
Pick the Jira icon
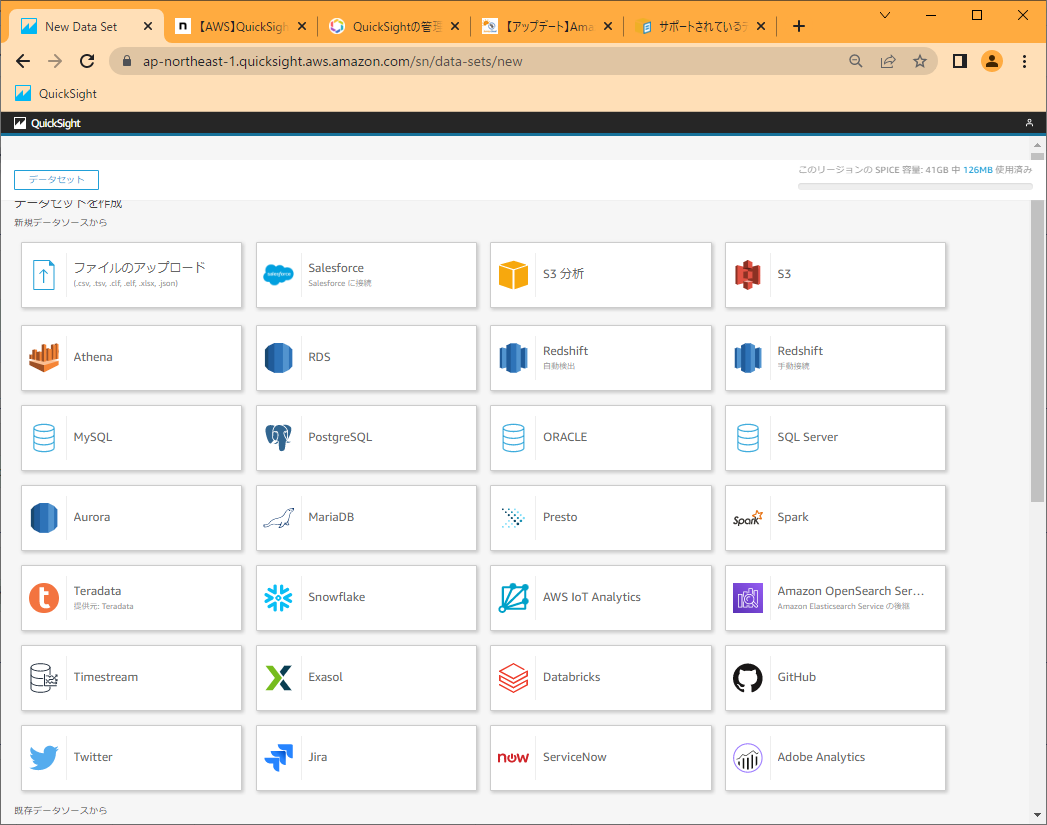278,758
